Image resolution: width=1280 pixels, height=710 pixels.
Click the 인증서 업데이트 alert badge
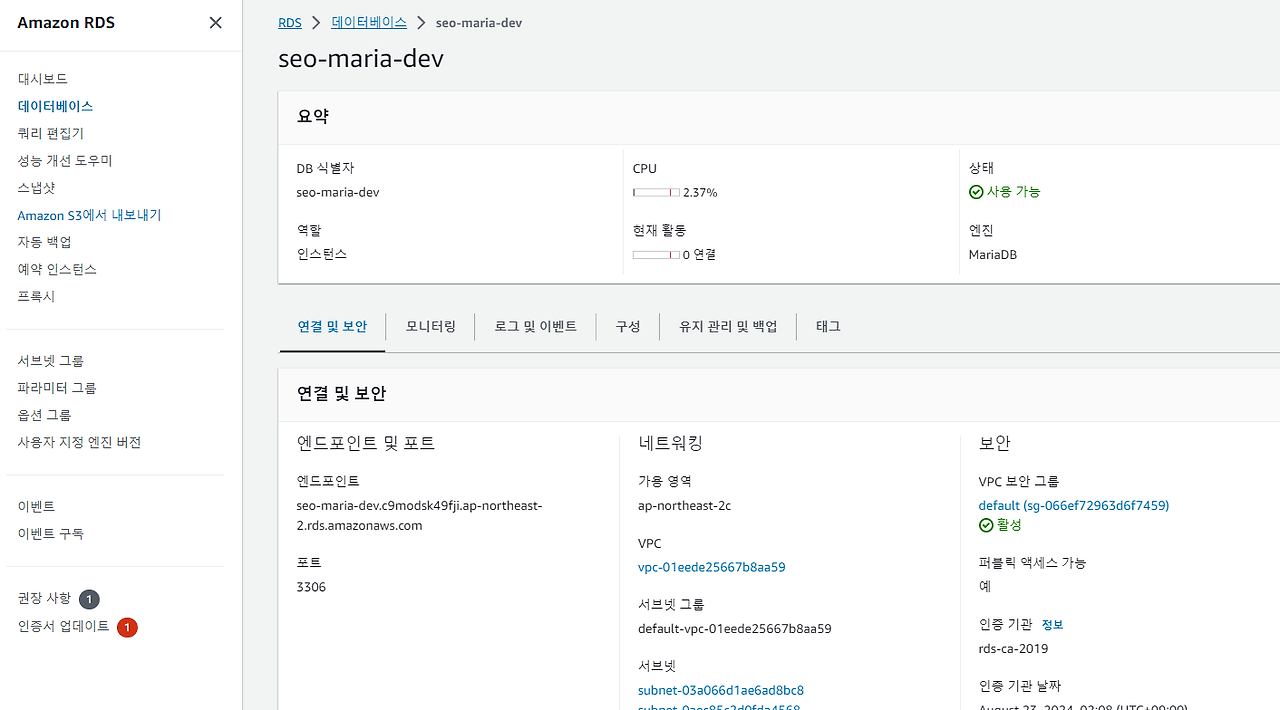tap(127, 627)
